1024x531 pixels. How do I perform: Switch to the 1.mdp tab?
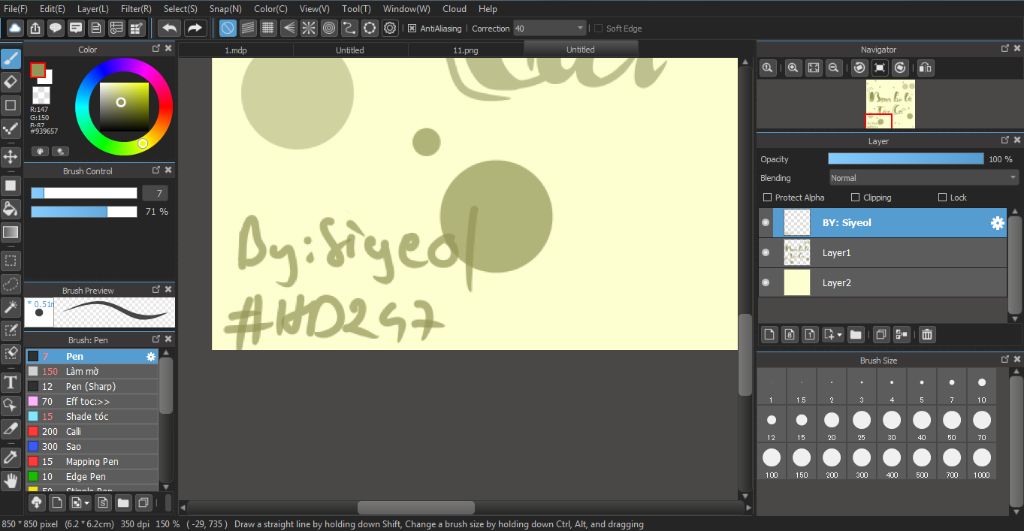236,50
